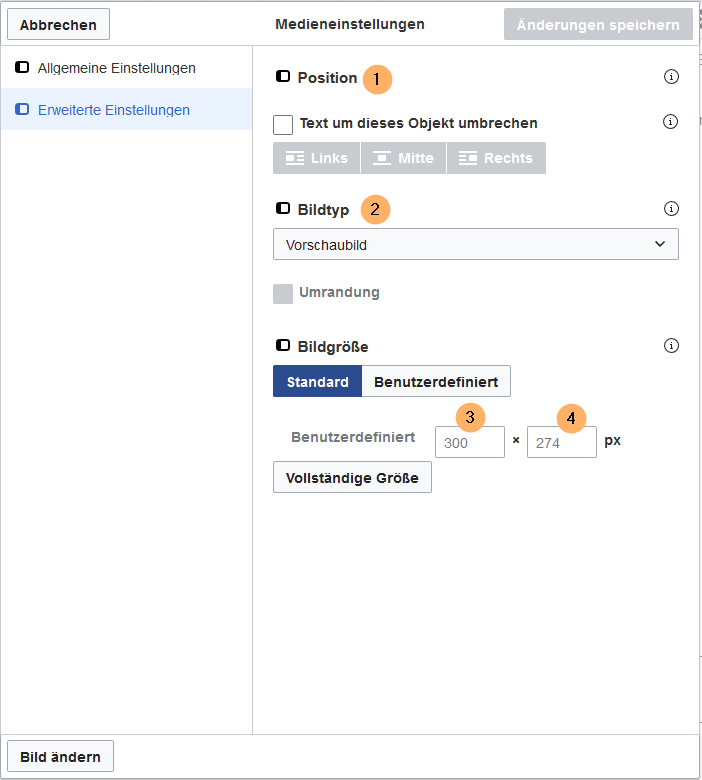Switch image size to Benutzerdefiniert

click(x=436, y=381)
